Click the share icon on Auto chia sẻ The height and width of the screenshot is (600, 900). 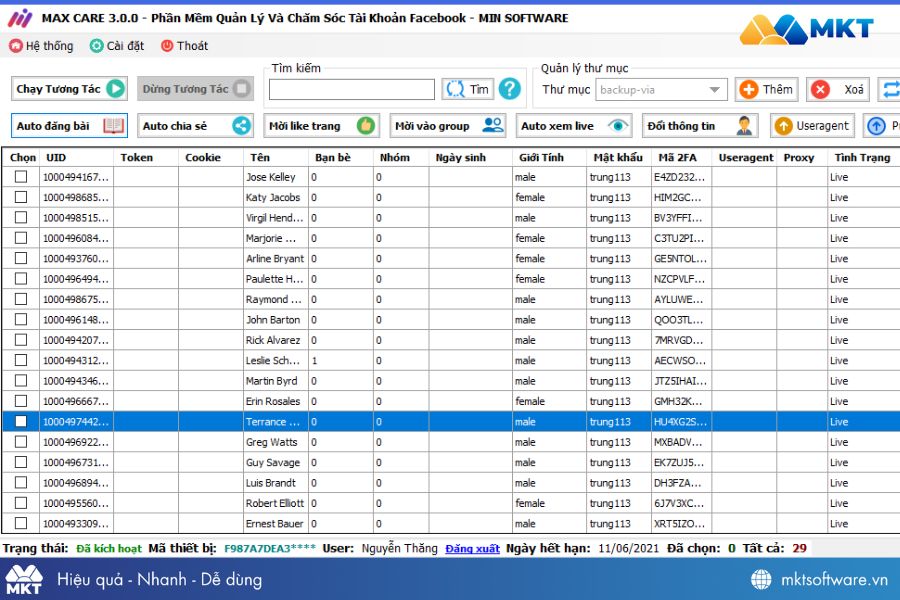click(242, 126)
